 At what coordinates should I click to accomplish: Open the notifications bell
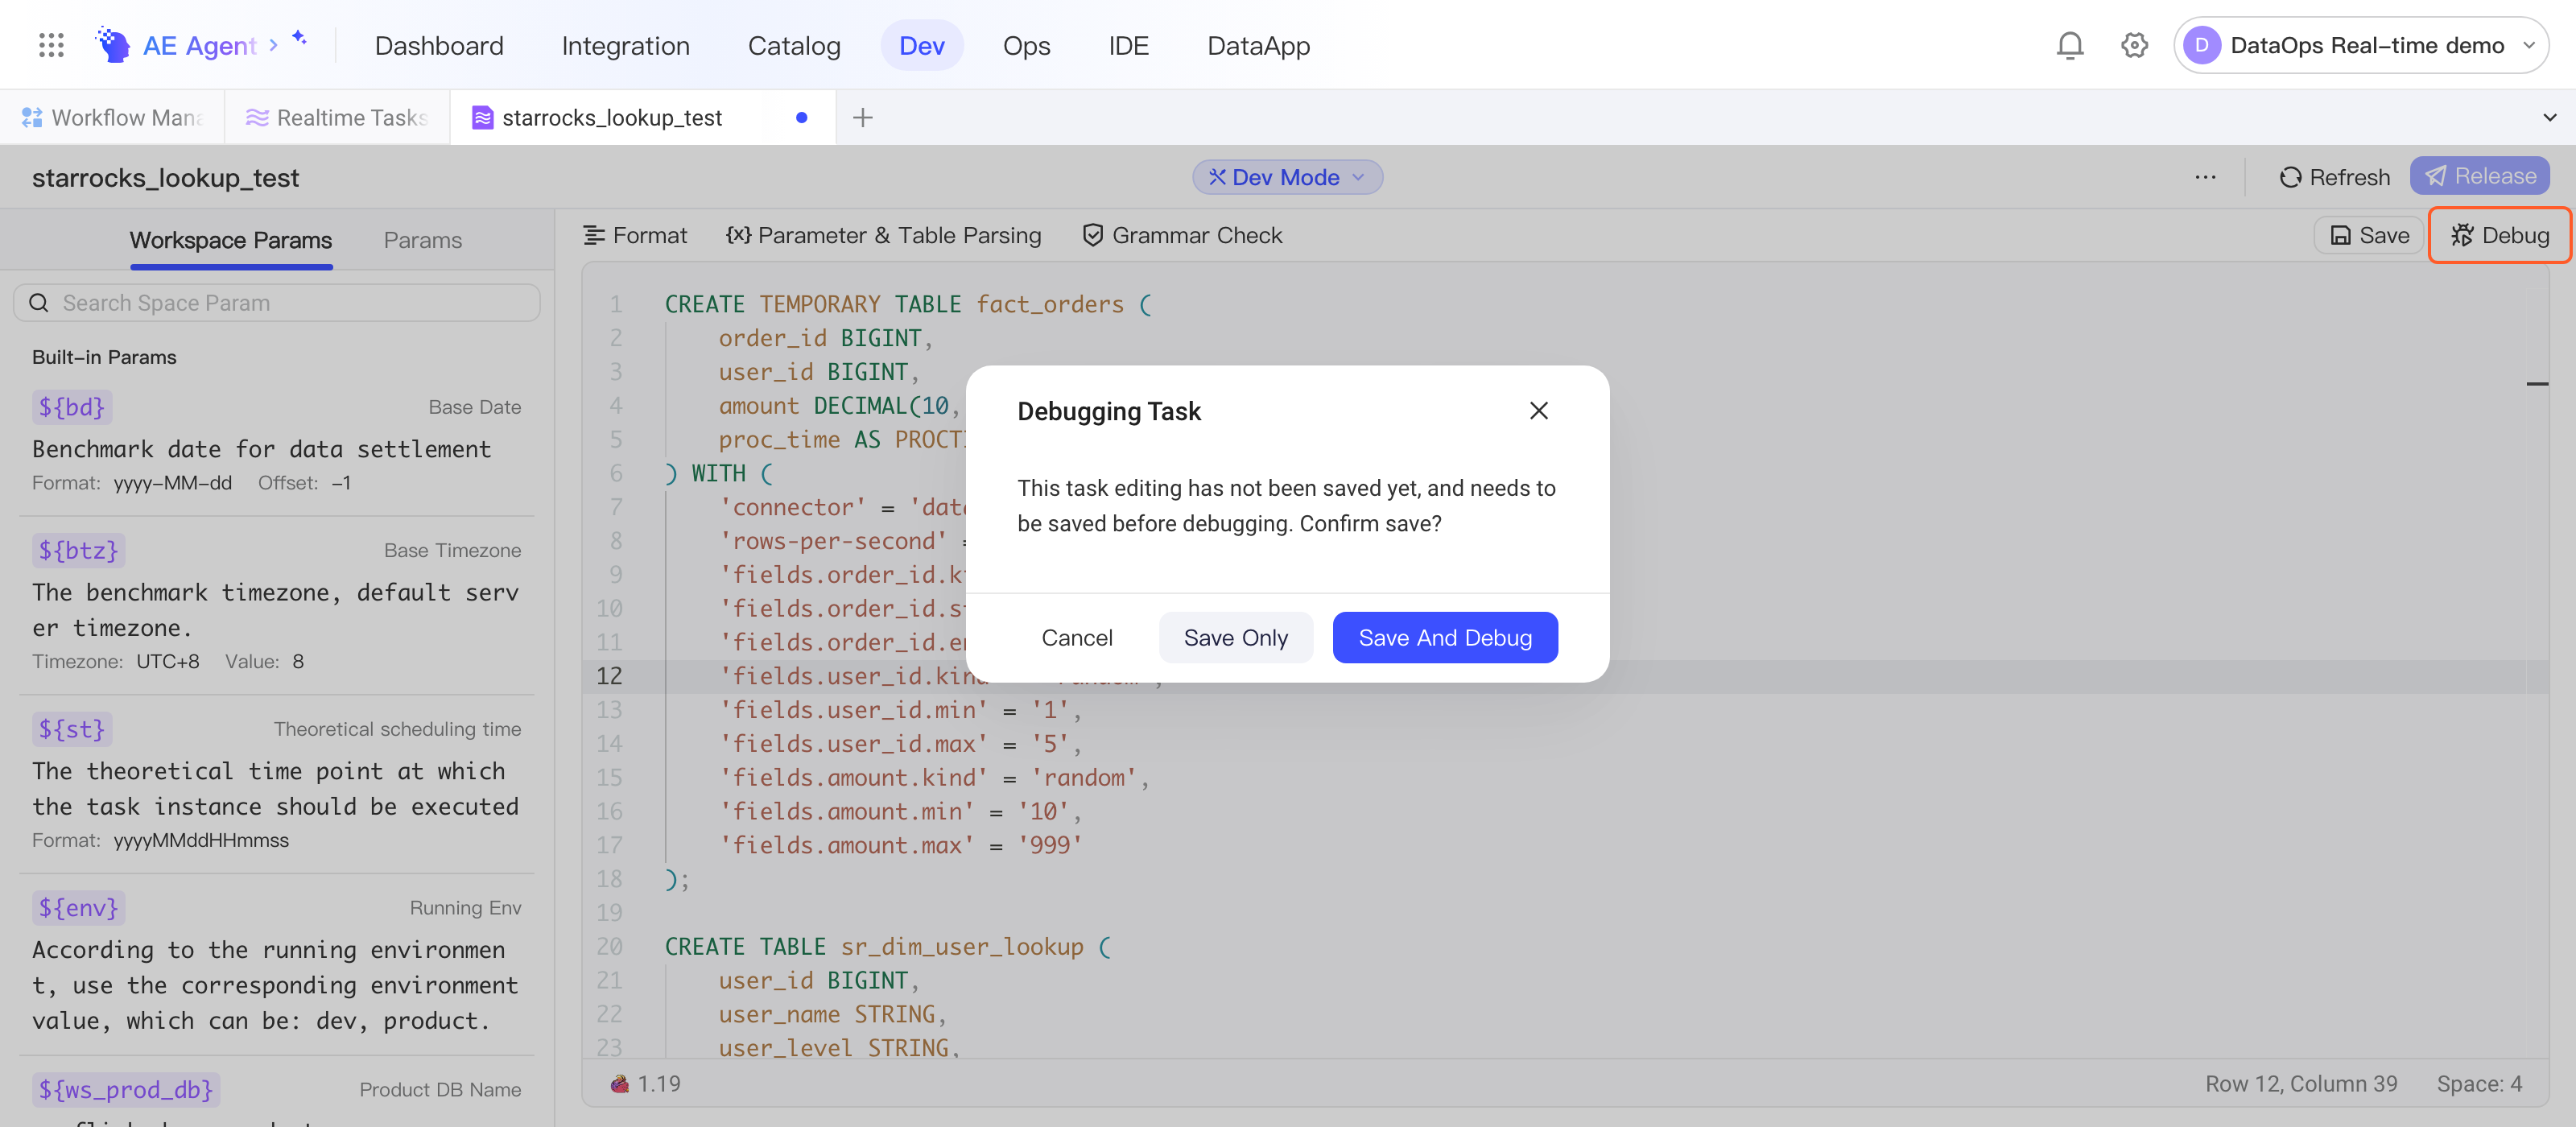pyautogui.click(x=2069, y=45)
